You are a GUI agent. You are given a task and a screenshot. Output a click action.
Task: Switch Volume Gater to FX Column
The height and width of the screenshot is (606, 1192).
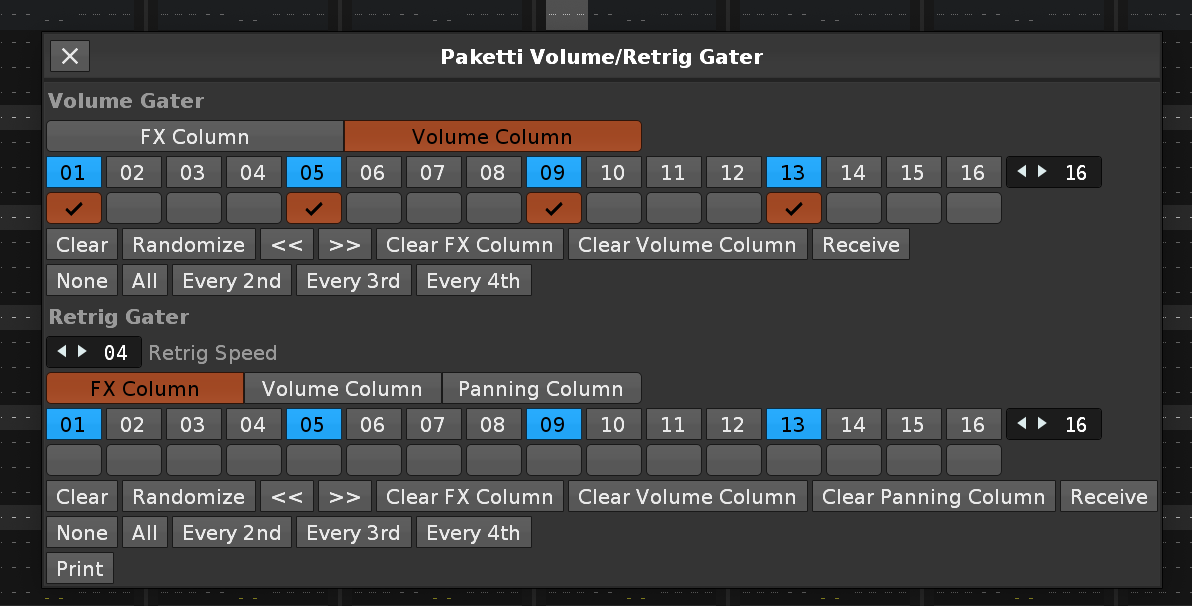point(195,137)
